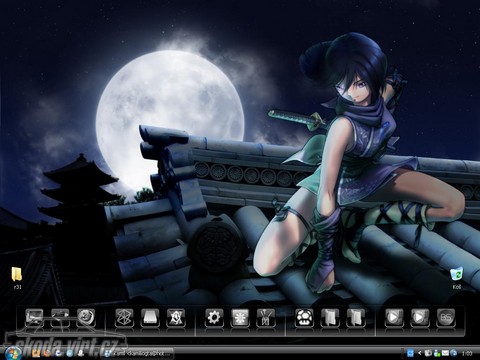480x360 pixels.
Task: Open the wireframe polyhedron dock icon
Action: [124, 317]
